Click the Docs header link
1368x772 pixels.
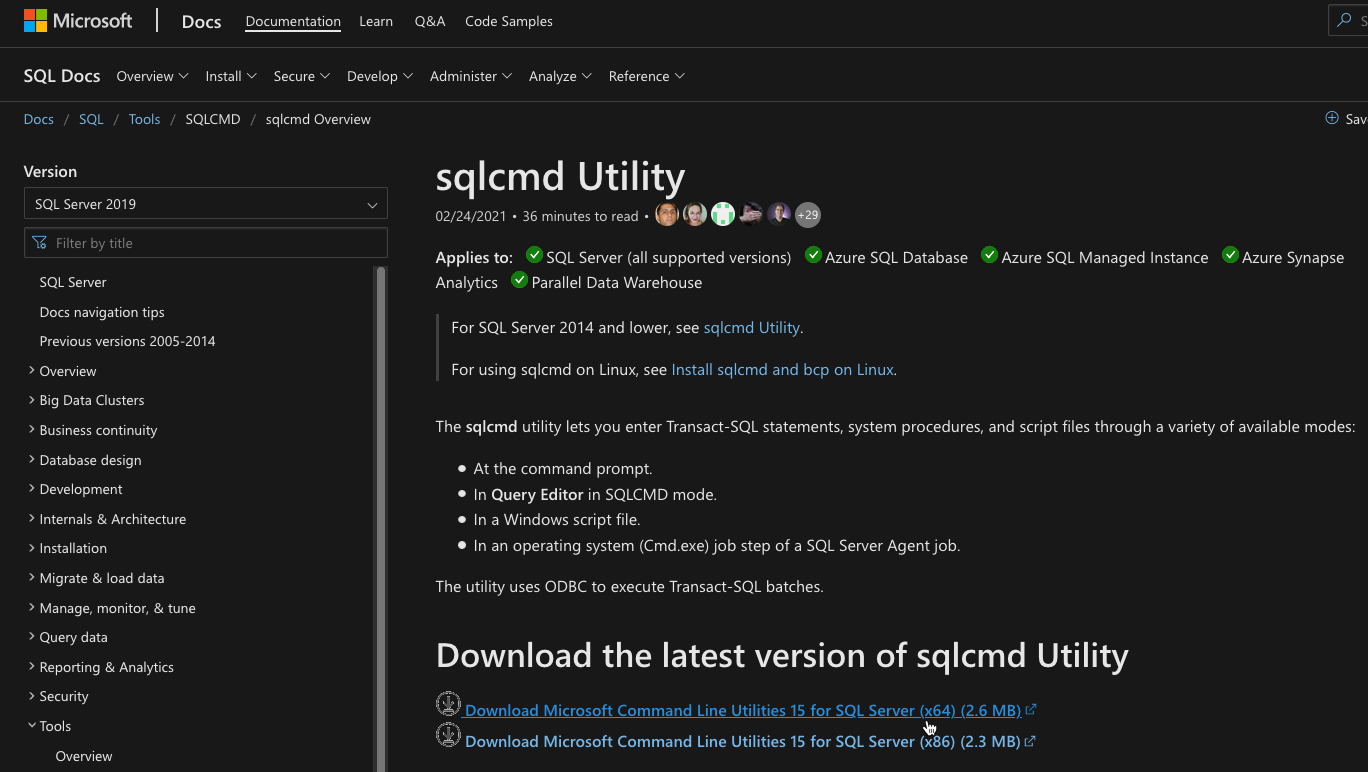click(201, 21)
